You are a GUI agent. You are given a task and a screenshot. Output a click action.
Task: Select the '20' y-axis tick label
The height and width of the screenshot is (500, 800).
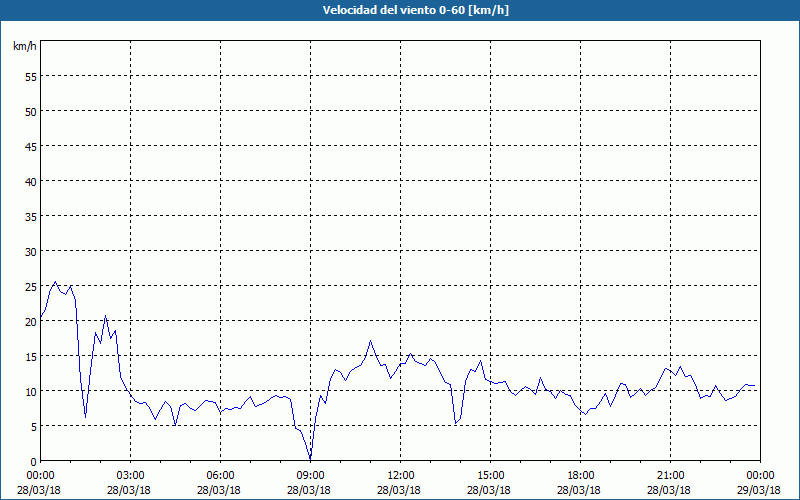31,321
